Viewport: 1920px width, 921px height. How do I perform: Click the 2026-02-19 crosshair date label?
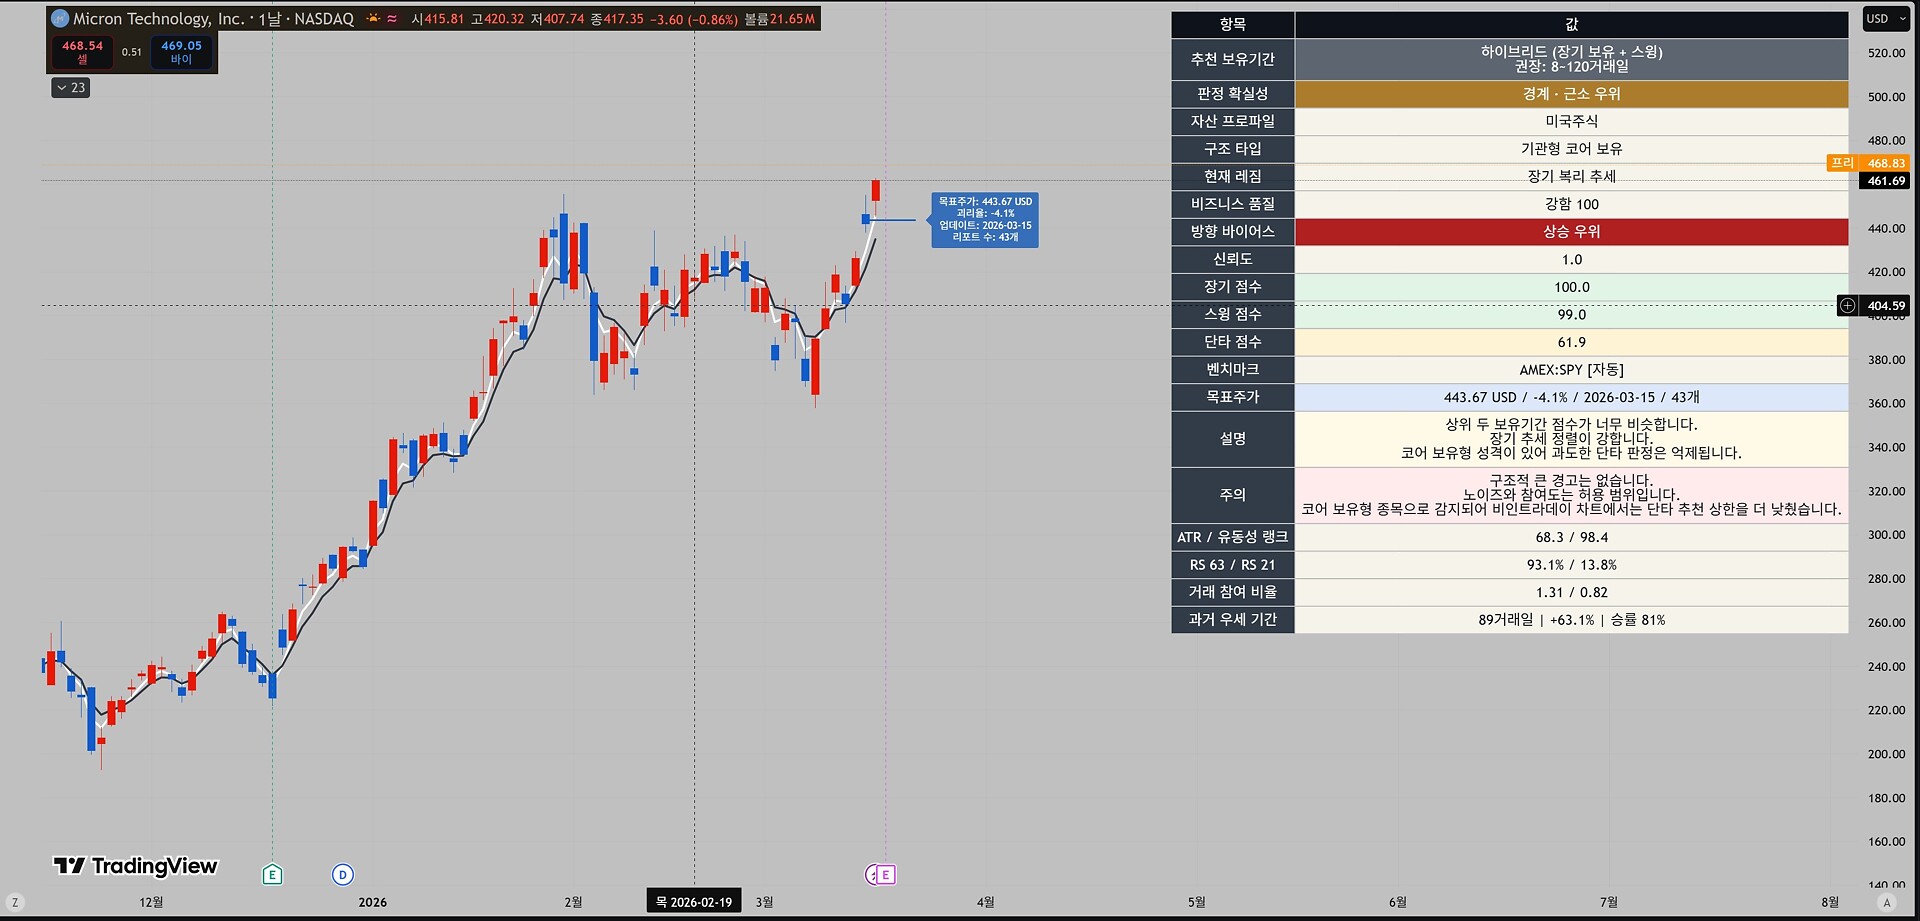point(694,902)
